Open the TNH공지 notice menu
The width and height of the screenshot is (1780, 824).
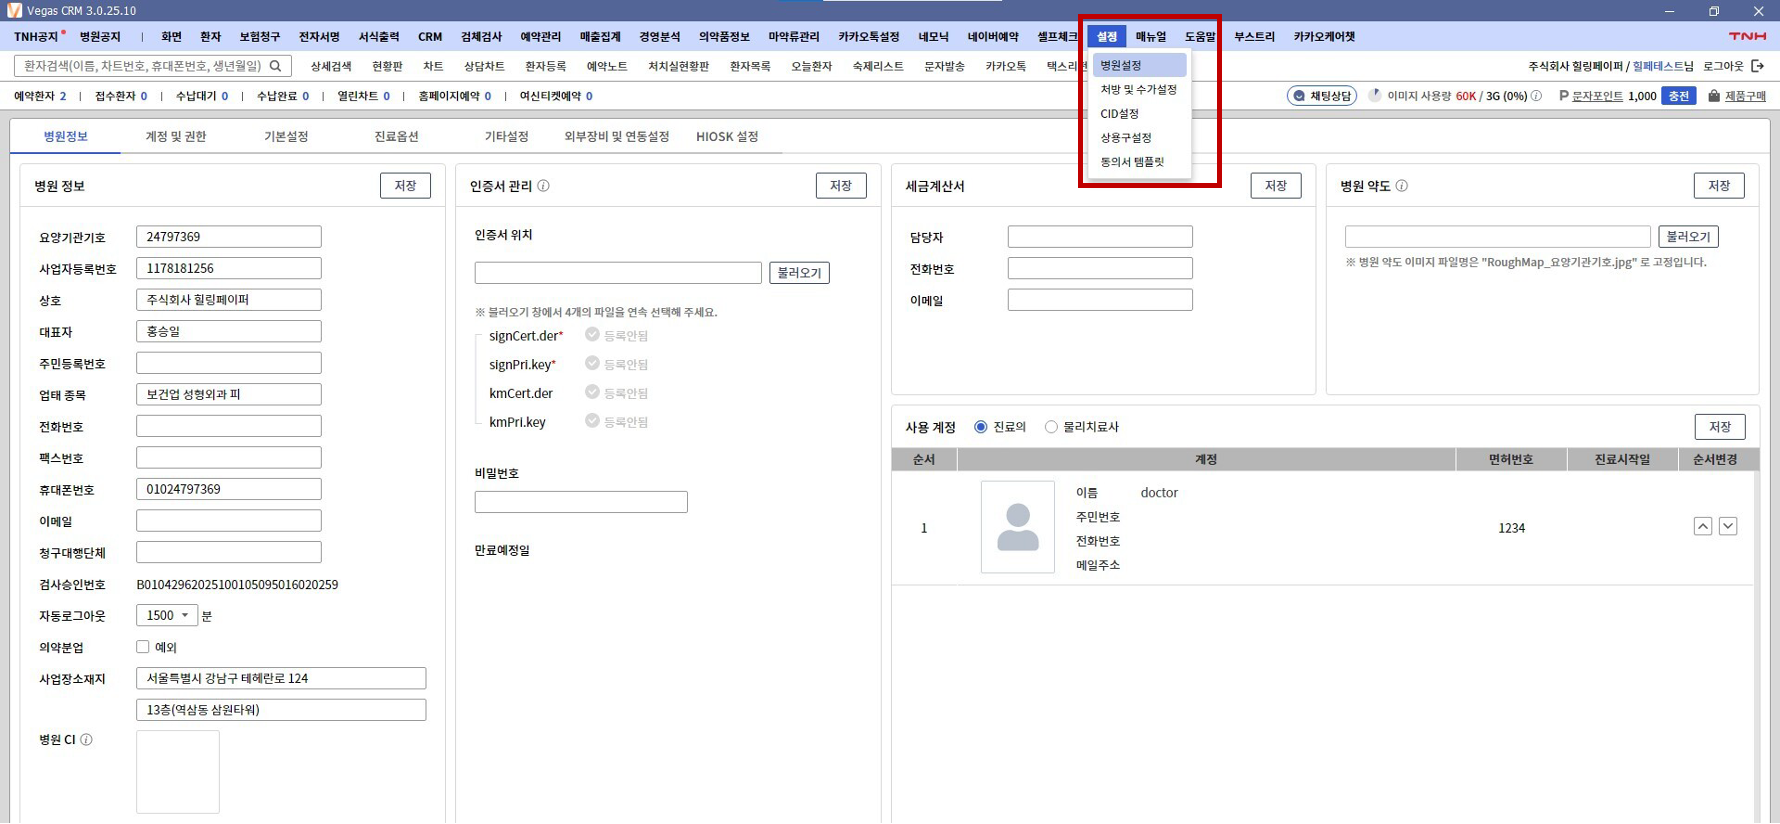point(37,36)
